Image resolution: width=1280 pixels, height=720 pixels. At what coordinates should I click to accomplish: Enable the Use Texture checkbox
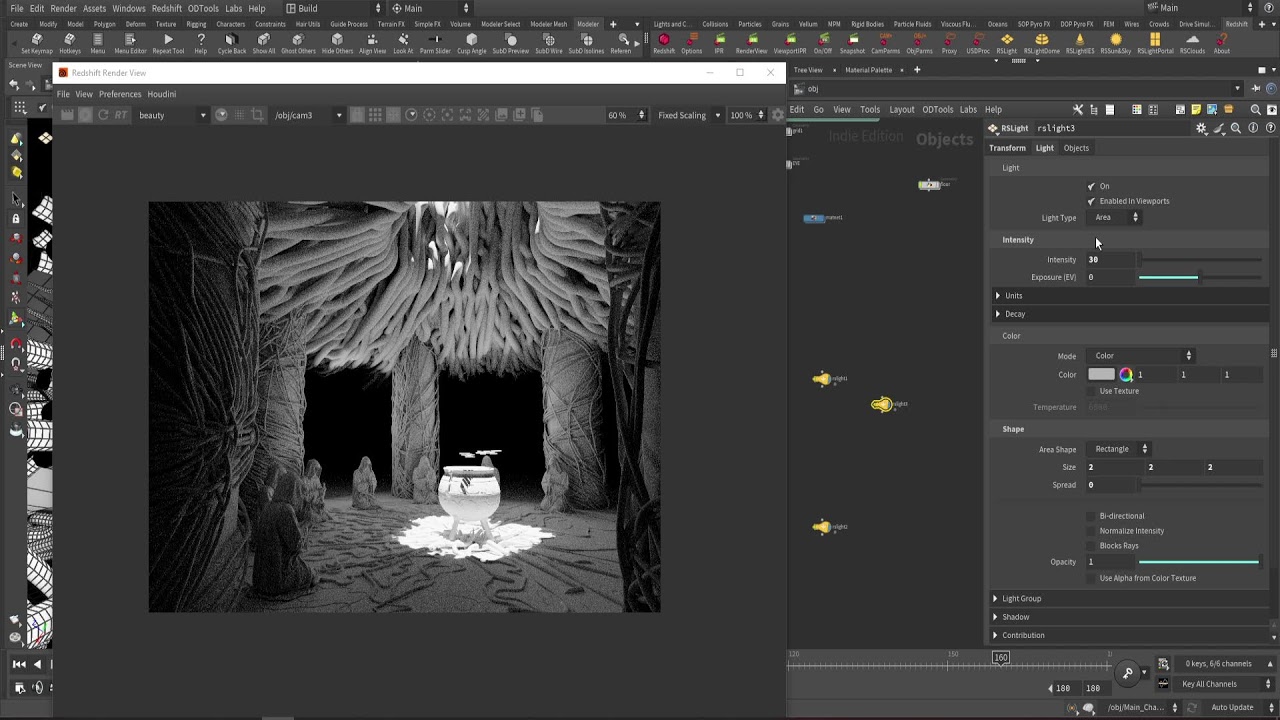pos(1091,391)
